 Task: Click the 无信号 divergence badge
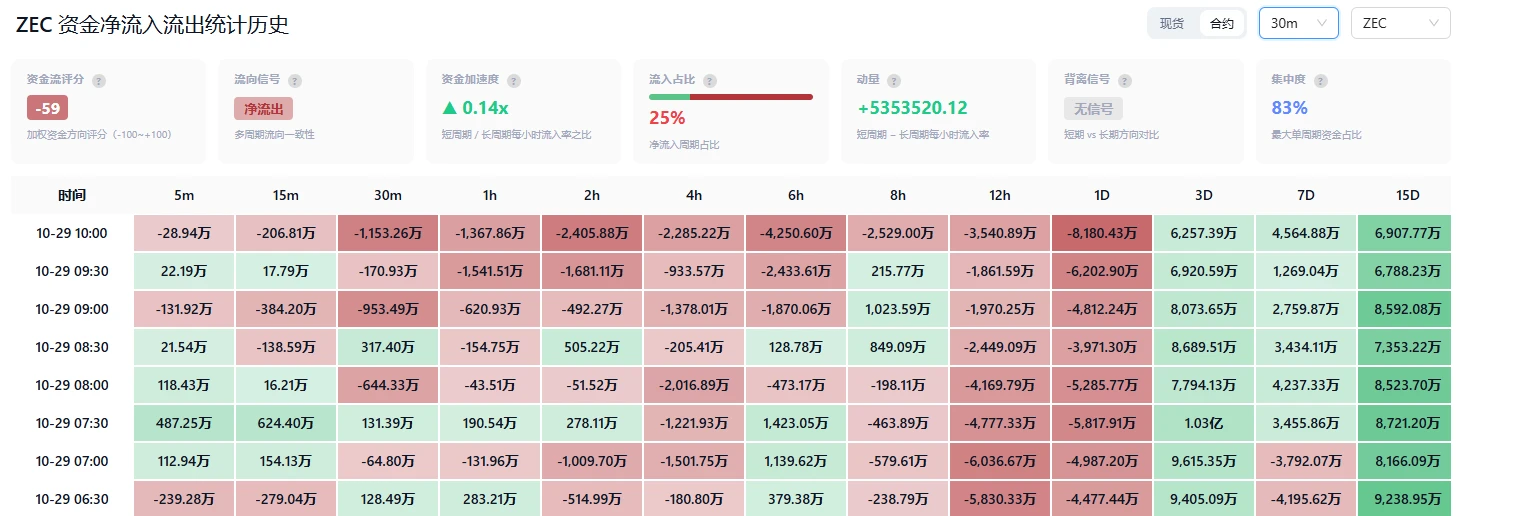click(x=1093, y=108)
